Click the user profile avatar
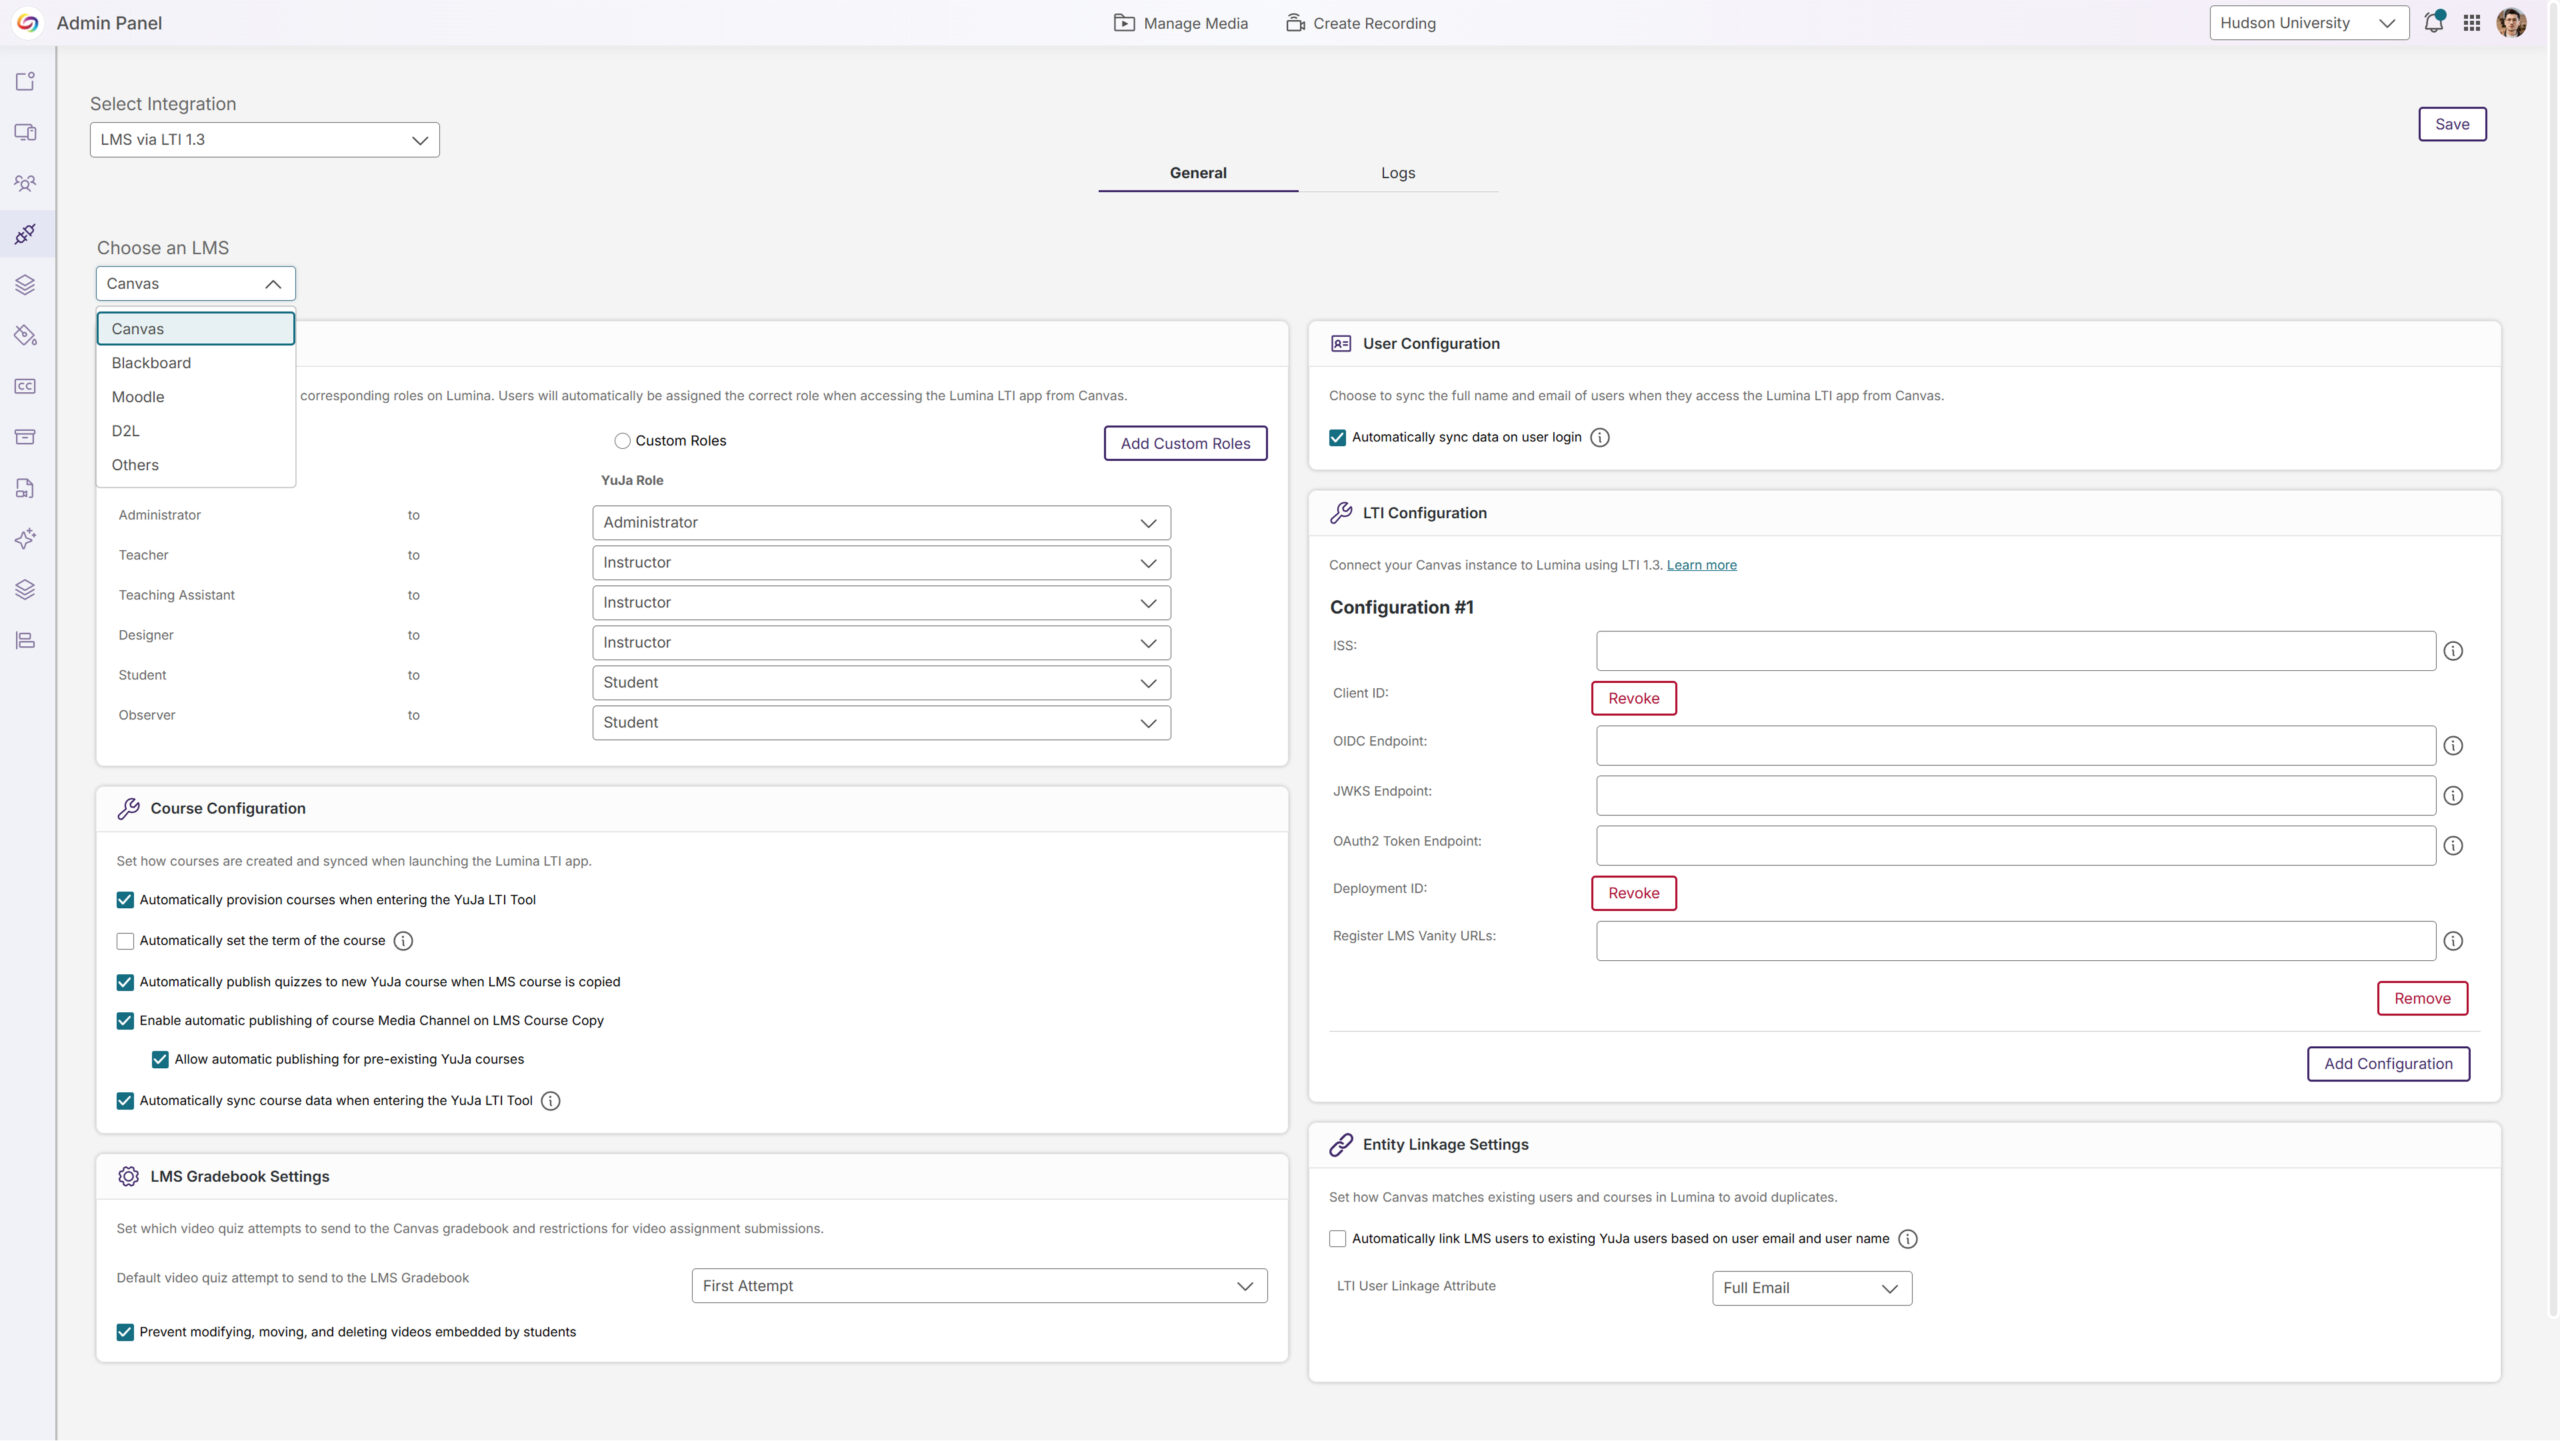This screenshot has height=1441, width=2560. tap(2511, 23)
